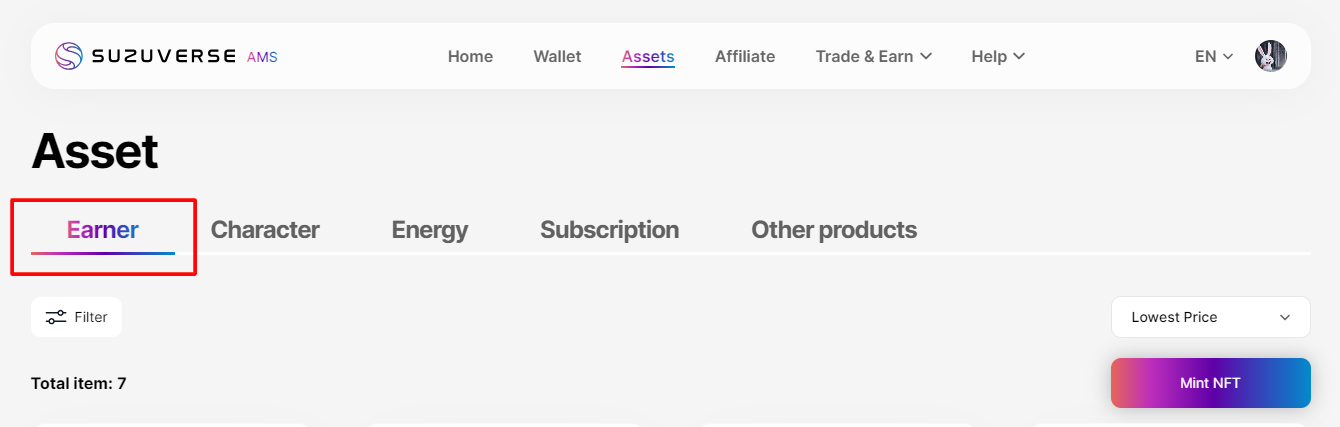
Task: Click the filter sliders icon
Action: [56, 317]
